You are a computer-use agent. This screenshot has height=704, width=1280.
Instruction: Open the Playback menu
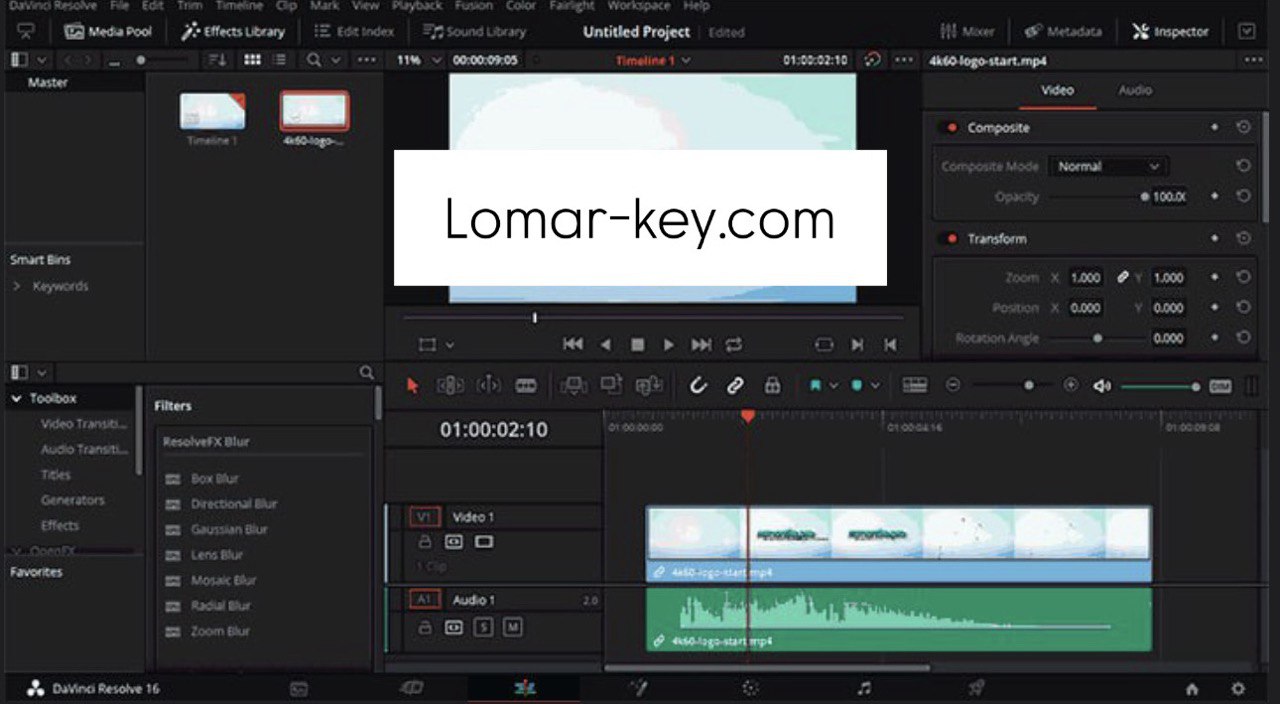click(417, 5)
